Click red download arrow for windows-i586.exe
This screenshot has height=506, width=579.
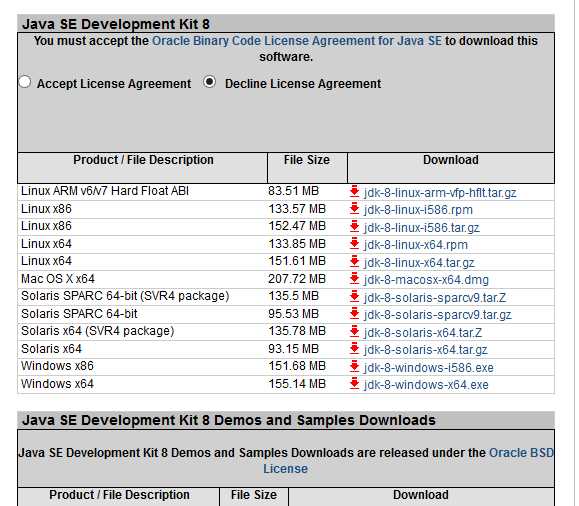[354, 366]
